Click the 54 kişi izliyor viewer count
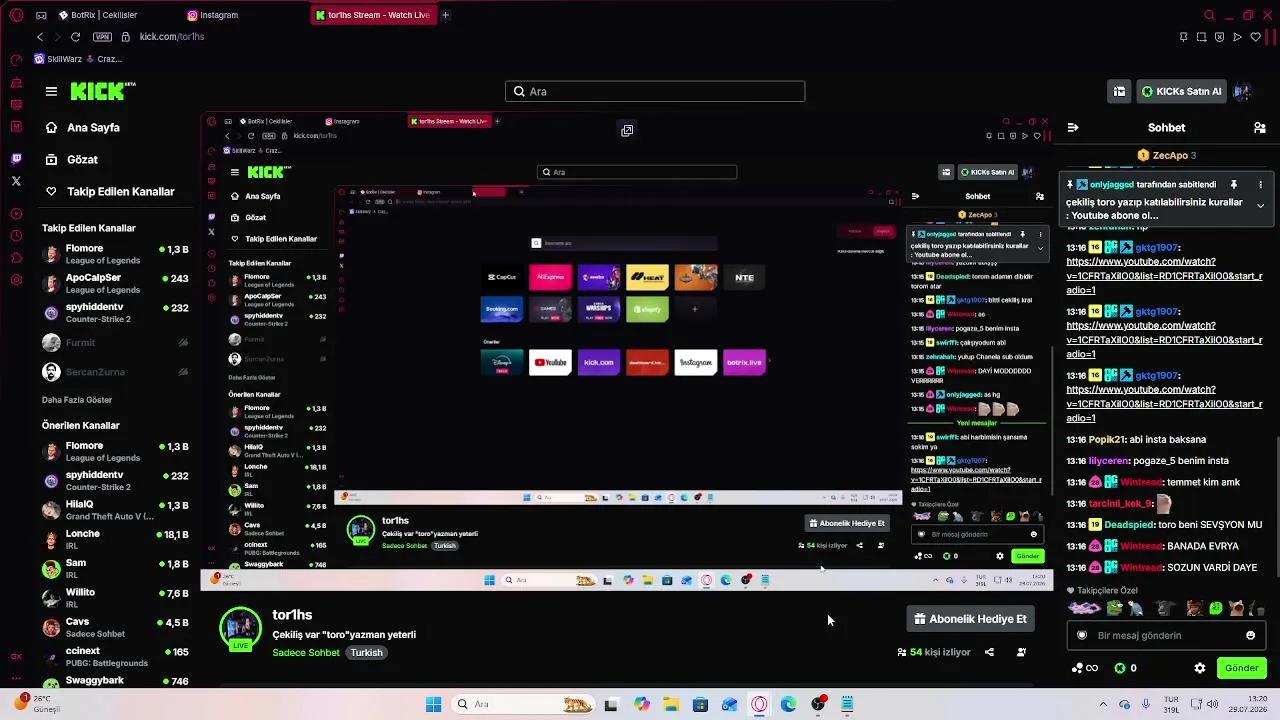This screenshot has width=1280, height=720. tap(934, 652)
